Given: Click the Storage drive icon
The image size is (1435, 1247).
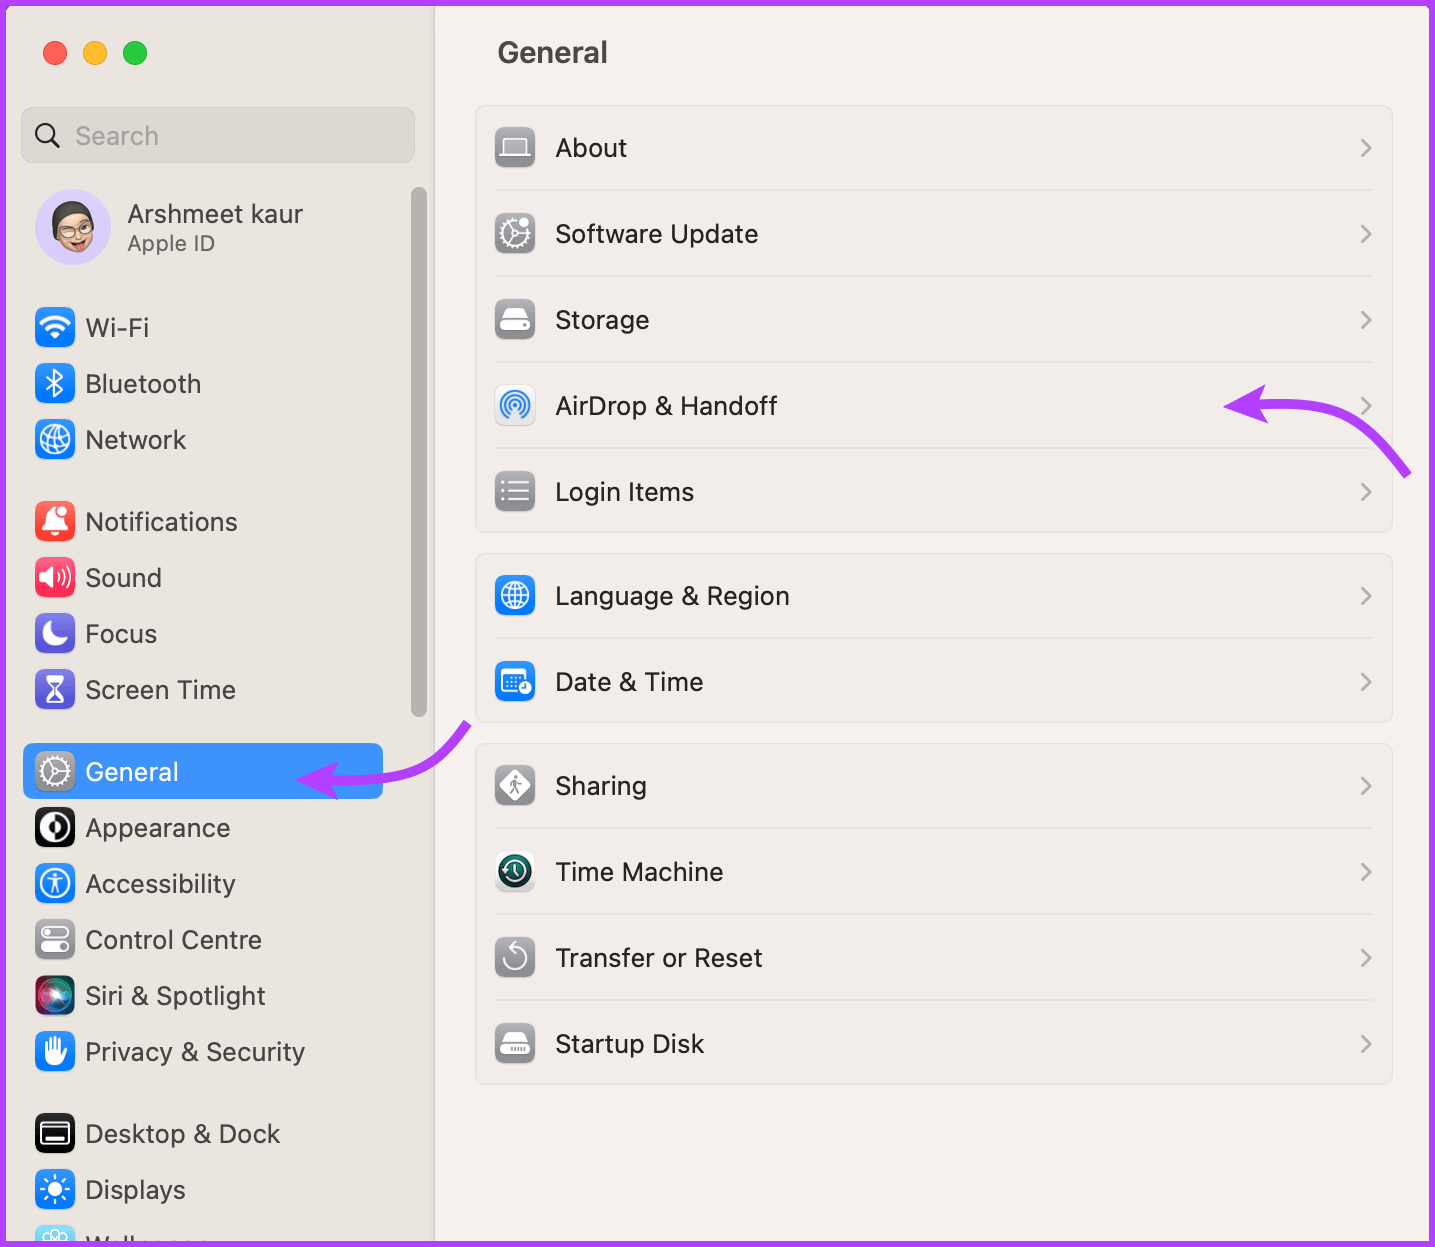Looking at the screenshot, I should (515, 320).
